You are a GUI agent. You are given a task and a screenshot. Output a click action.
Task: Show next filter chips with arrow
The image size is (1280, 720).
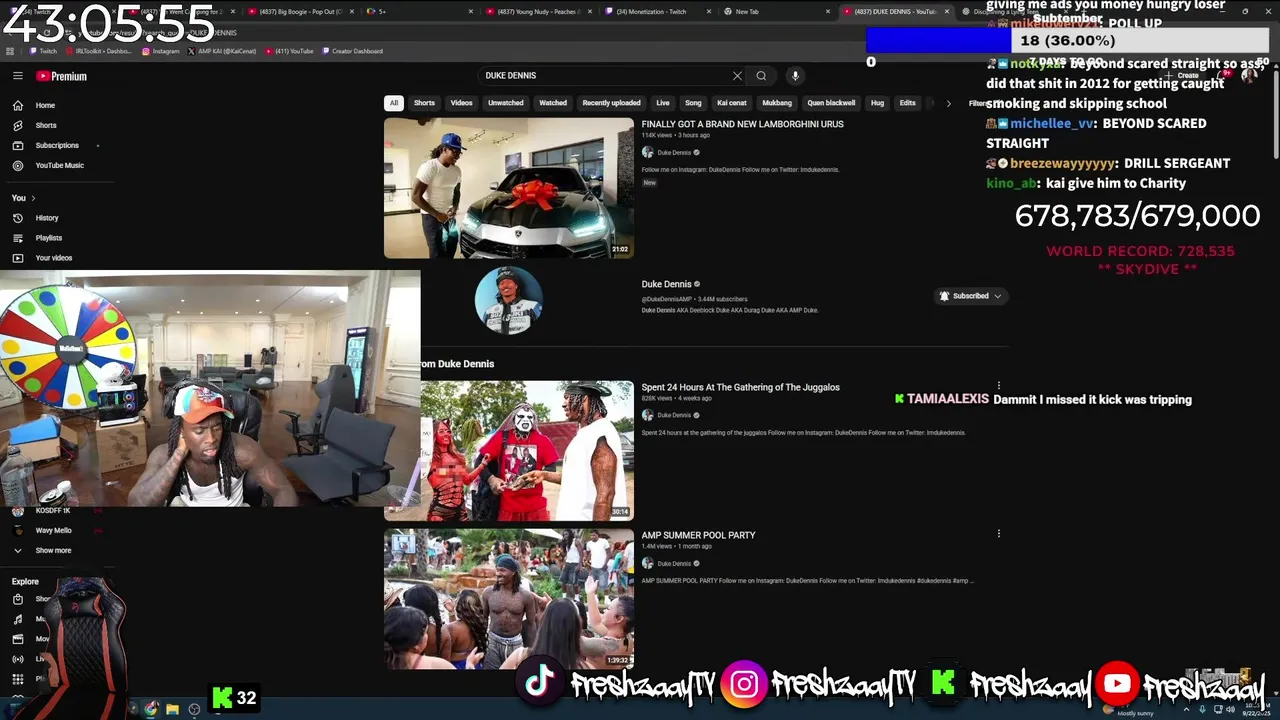tap(948, 103)
